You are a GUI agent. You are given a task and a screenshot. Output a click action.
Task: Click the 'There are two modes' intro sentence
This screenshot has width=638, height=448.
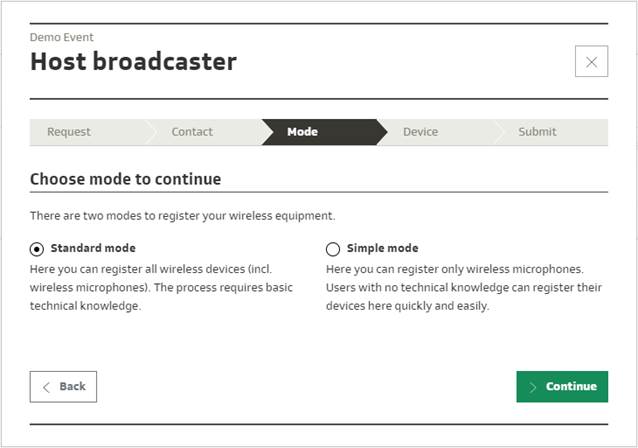click(182, 216)
